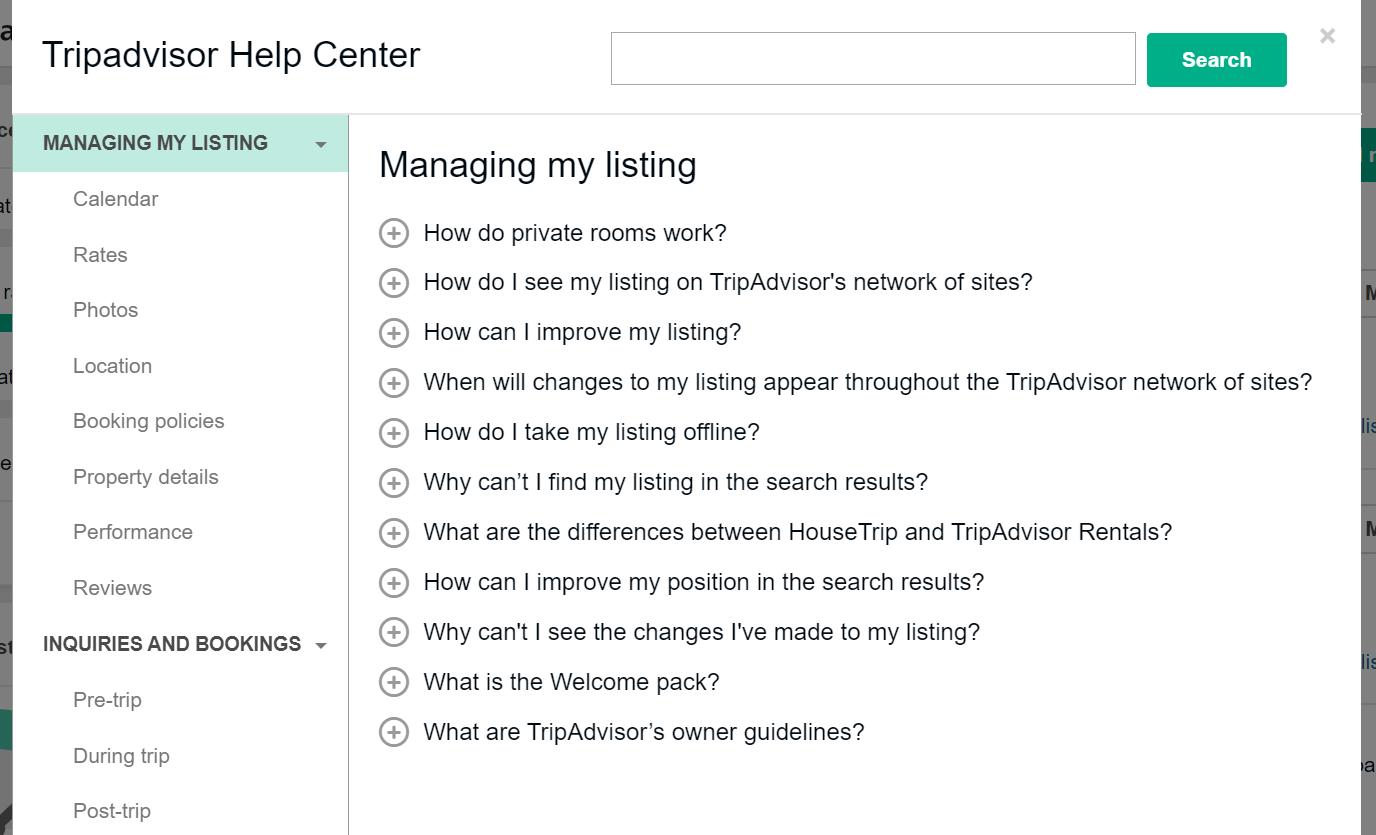Screen dimensions: 1376x835
Task: Open Calendar in the sidebar
Action: [x=116, y=199]
